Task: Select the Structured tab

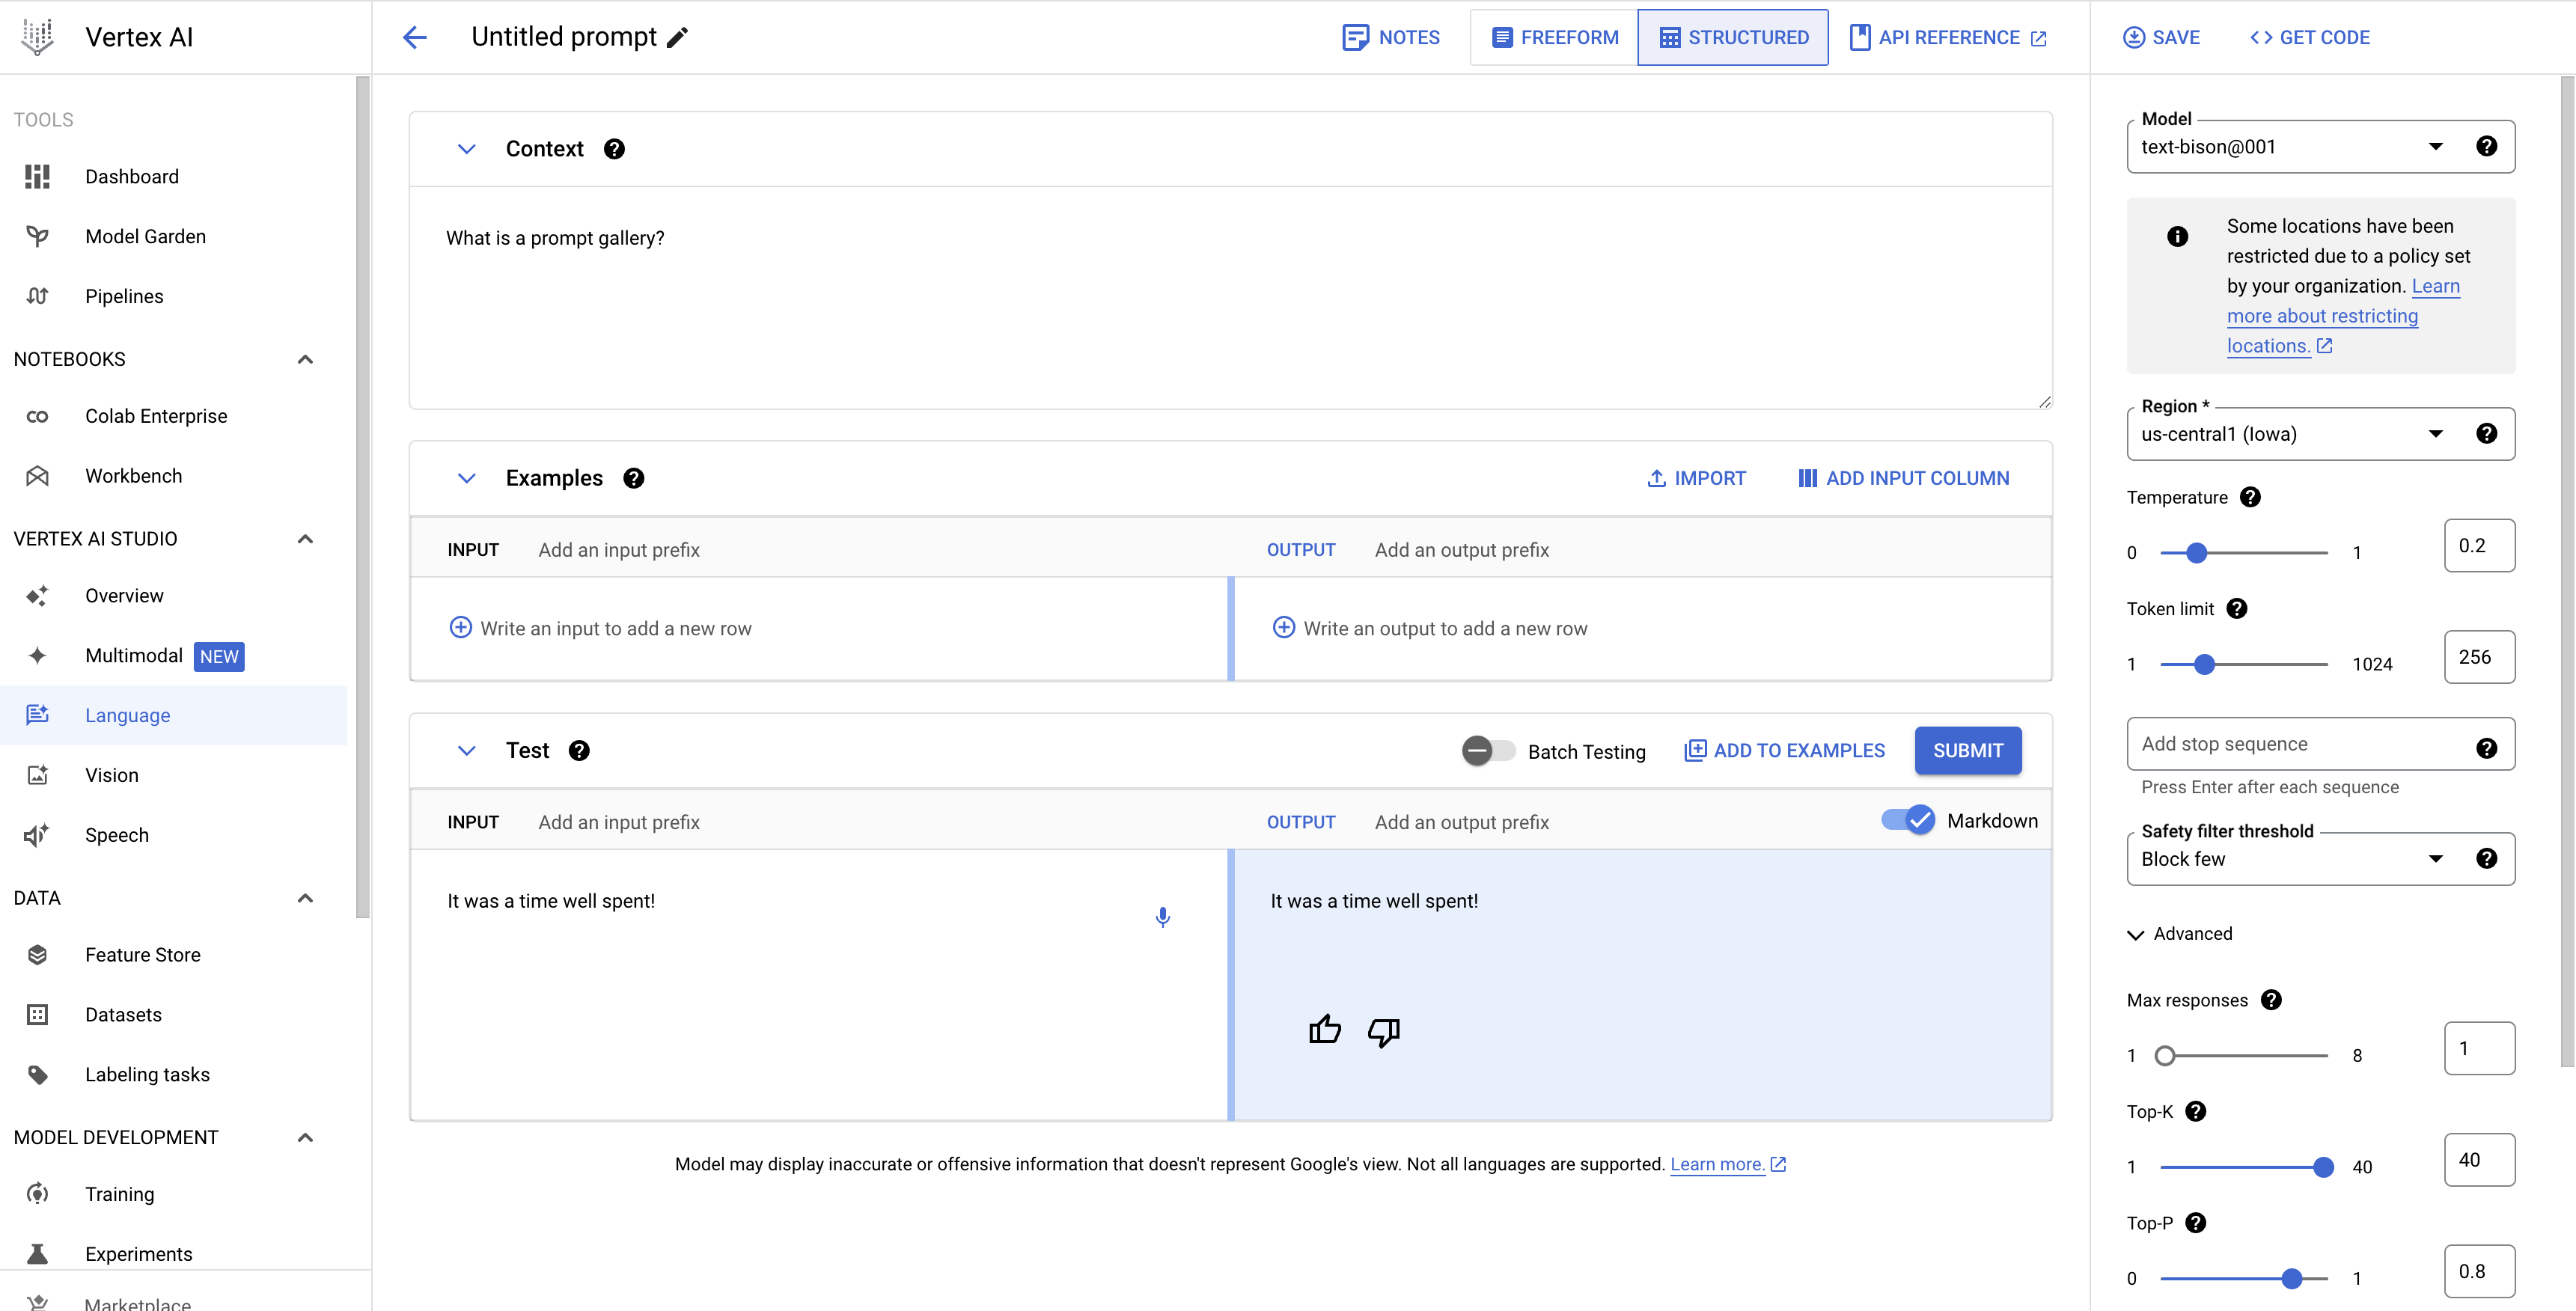Action: point(1733,38)
